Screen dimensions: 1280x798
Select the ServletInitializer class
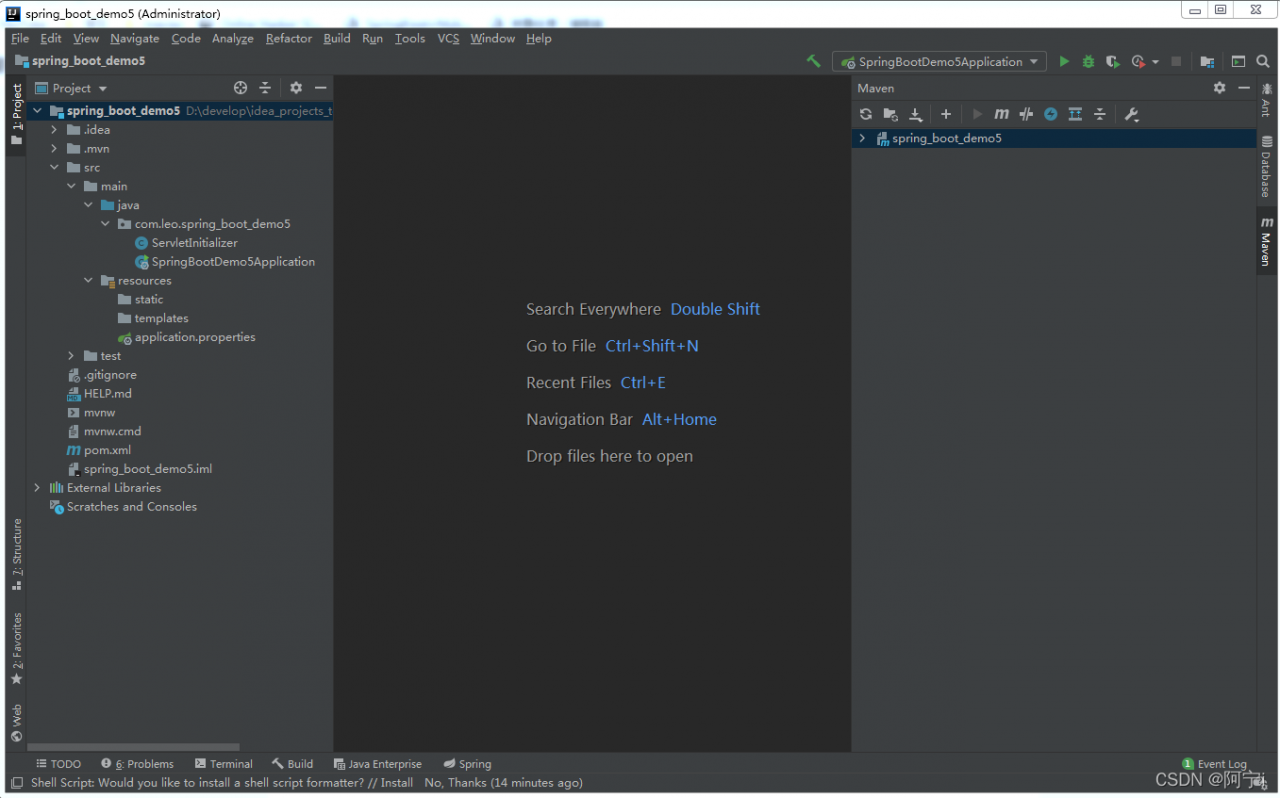194,243
